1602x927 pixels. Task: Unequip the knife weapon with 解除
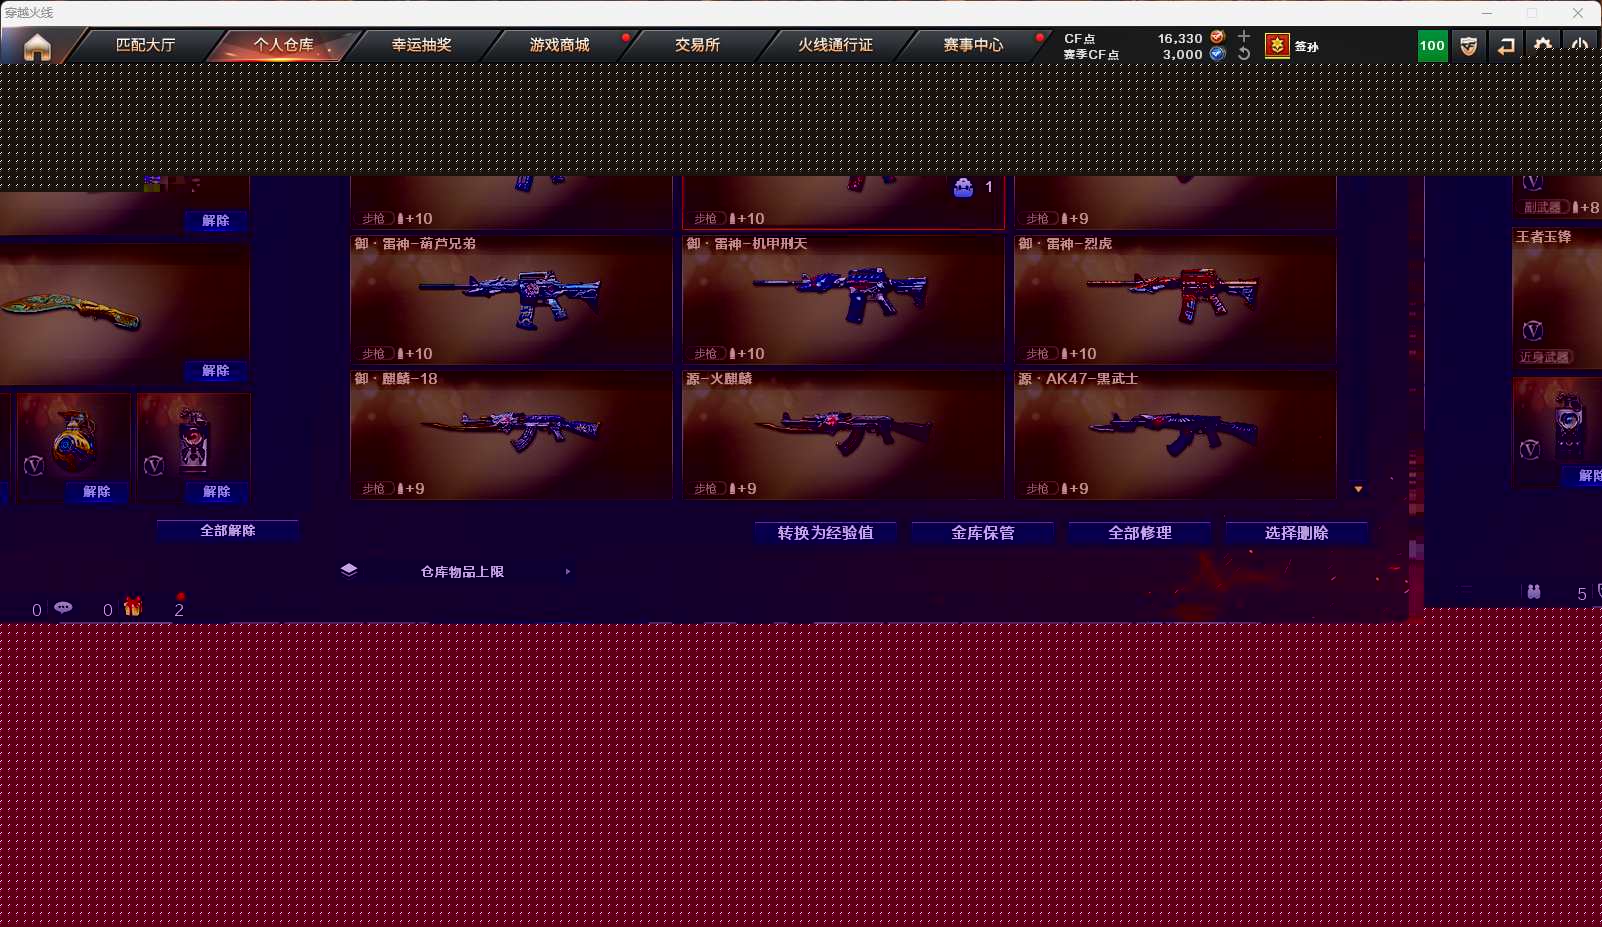click(x=216, y=371)
